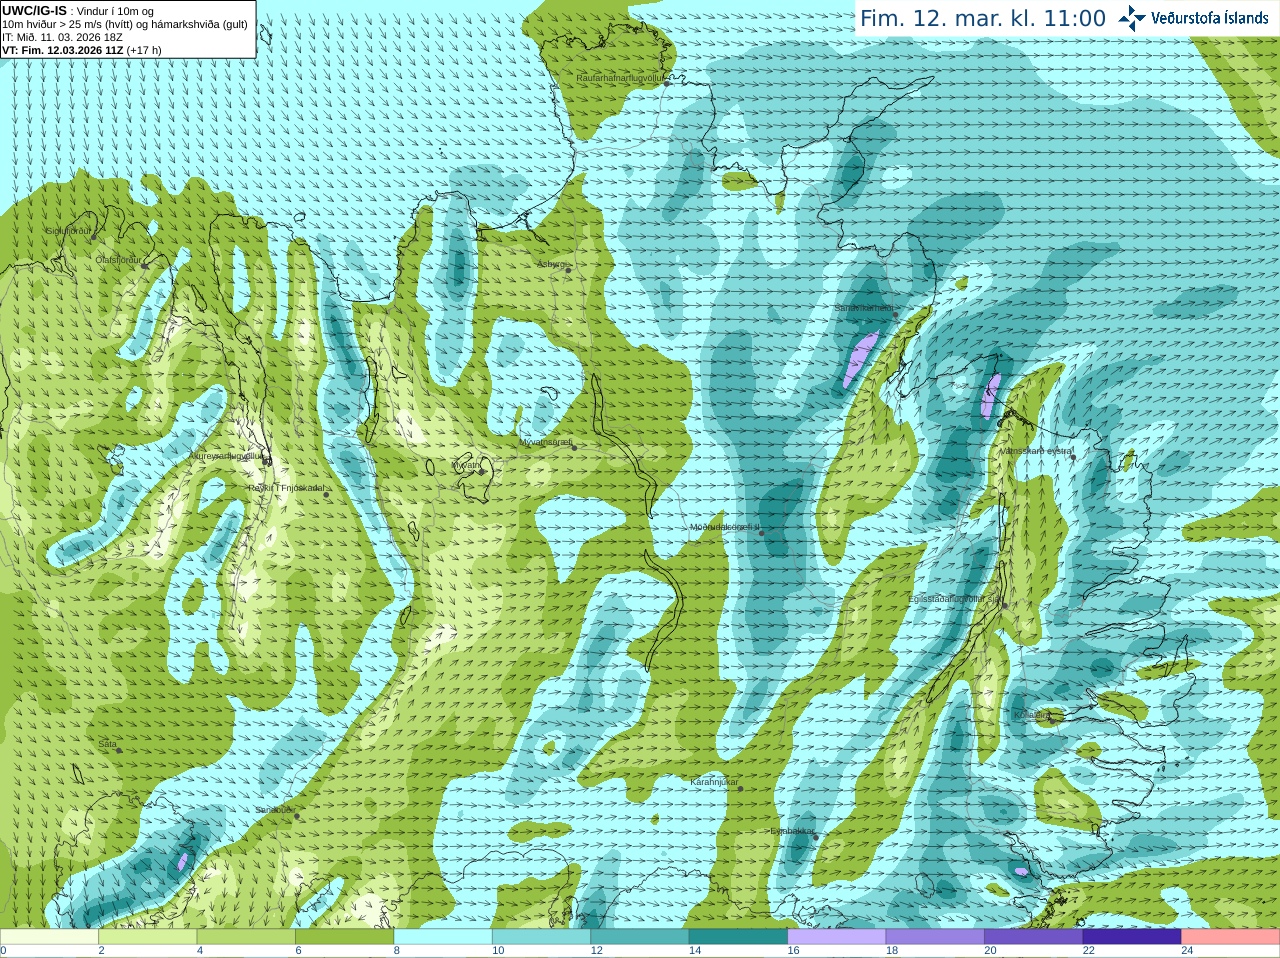
Task: Select the above 24 m/s pink legend swatch
Action: pos(1231,936)
